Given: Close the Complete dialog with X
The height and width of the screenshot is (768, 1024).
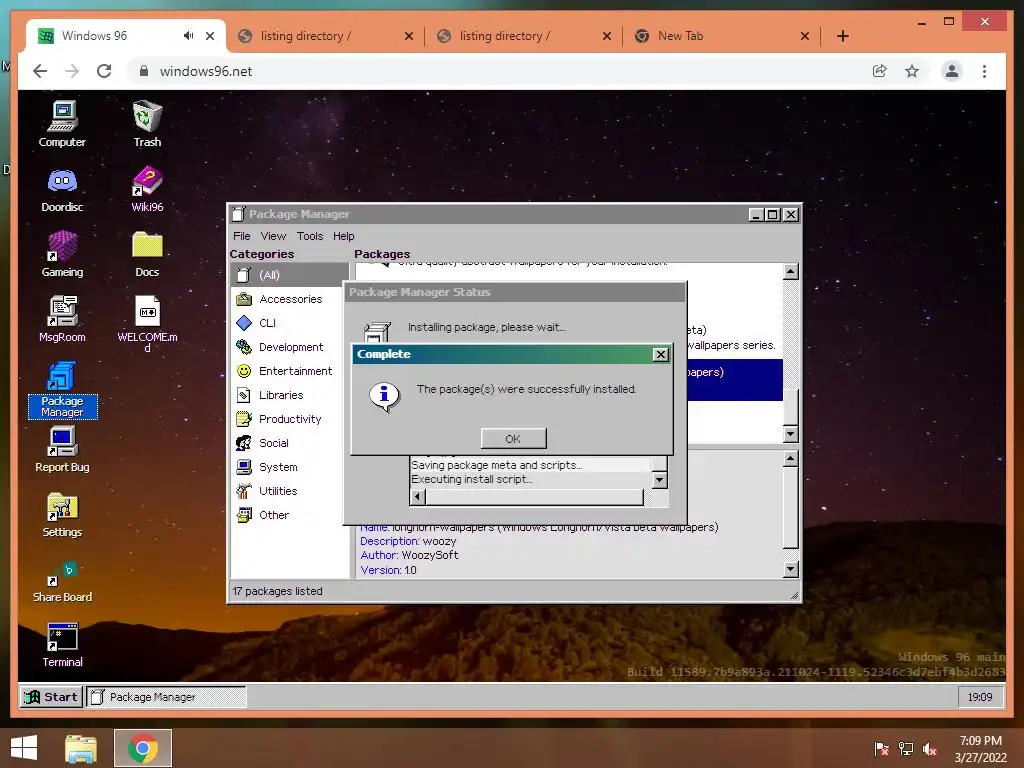Looking at the screenshot, I should (660, 354).
